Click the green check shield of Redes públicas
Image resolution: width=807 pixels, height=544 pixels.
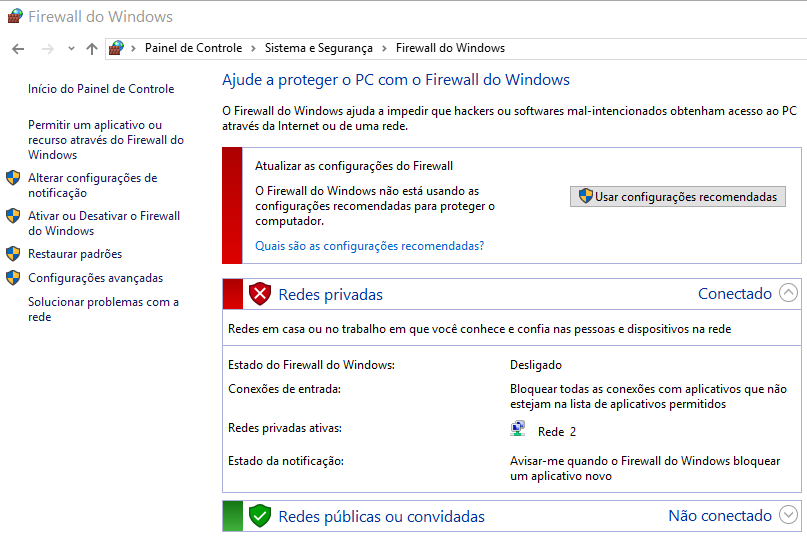[x=260, y=516]
